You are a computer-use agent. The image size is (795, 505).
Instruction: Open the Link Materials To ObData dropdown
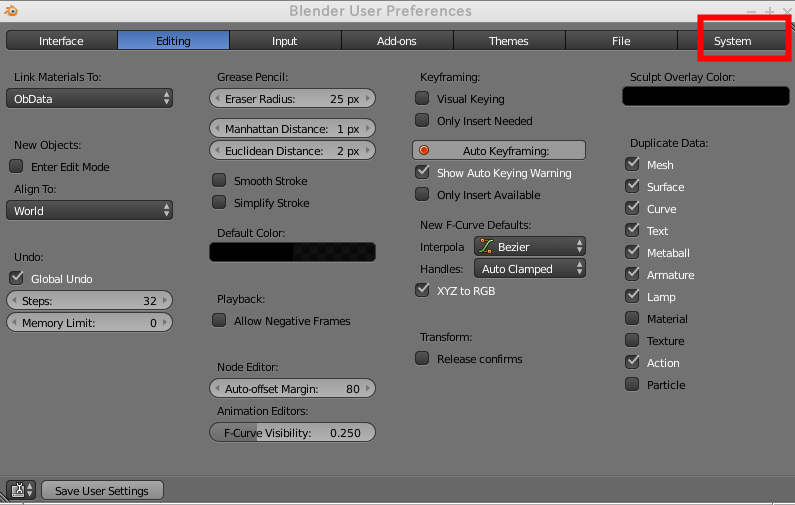pos(89,98)
